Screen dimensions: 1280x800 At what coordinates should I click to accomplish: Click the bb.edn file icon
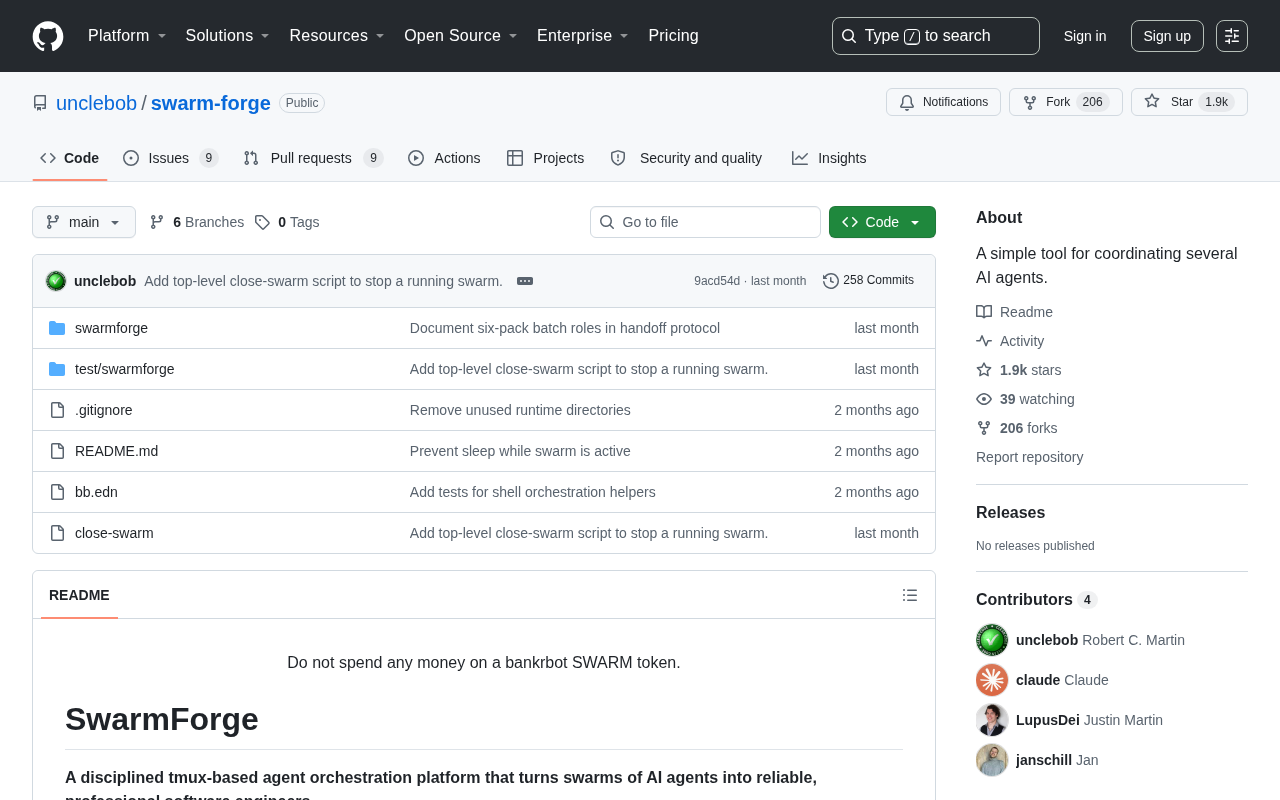click(x=57, y=492)
